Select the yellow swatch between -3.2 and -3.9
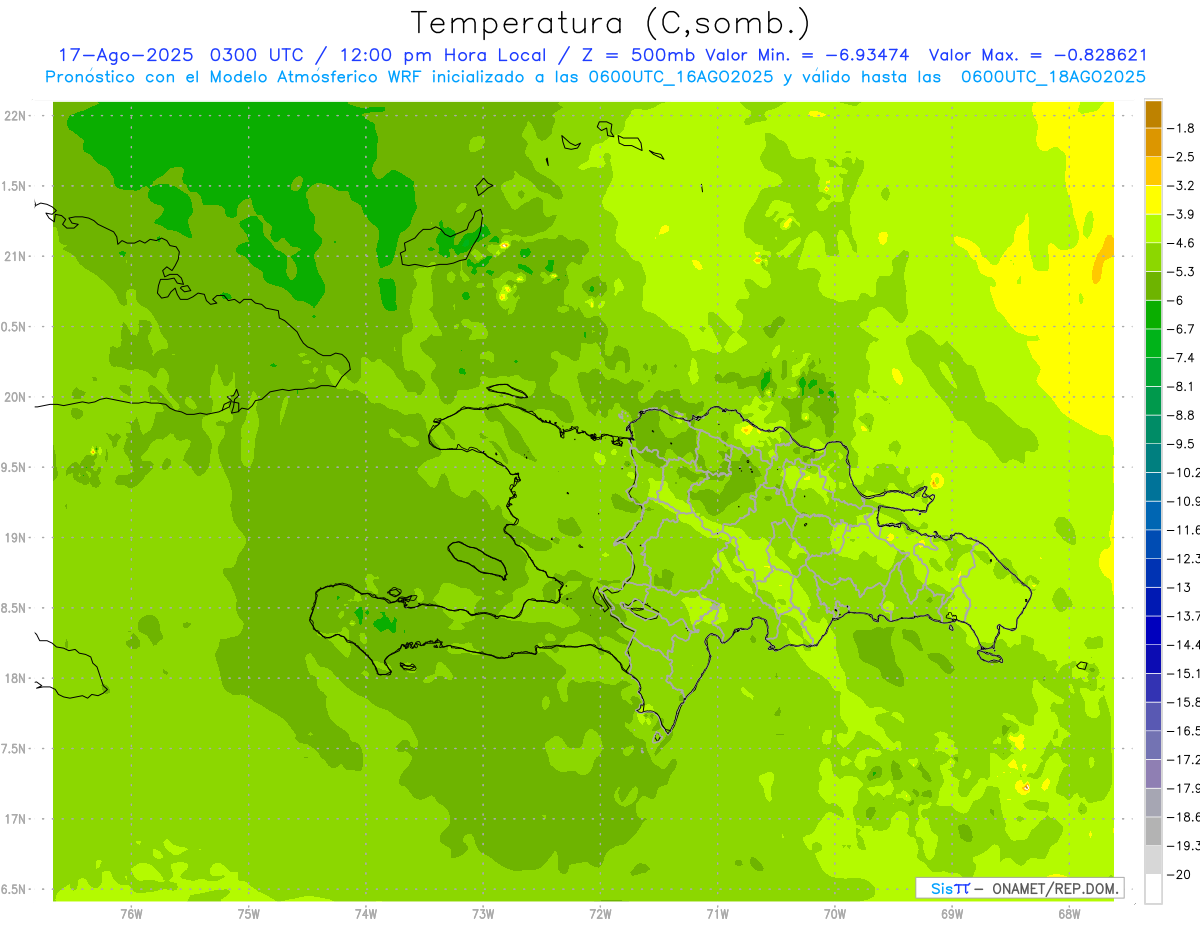The image size is (1200, 927). coord(1154,200)
